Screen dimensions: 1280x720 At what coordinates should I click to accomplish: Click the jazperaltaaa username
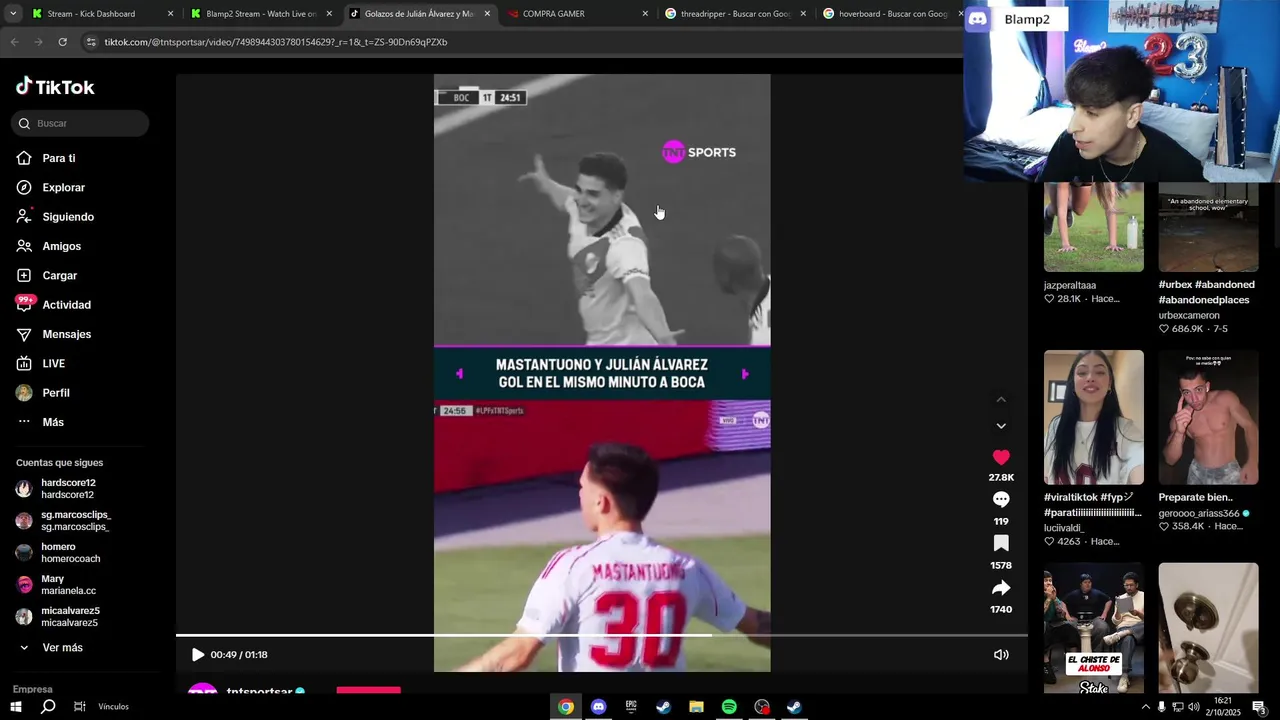(x=1070, y=285)
